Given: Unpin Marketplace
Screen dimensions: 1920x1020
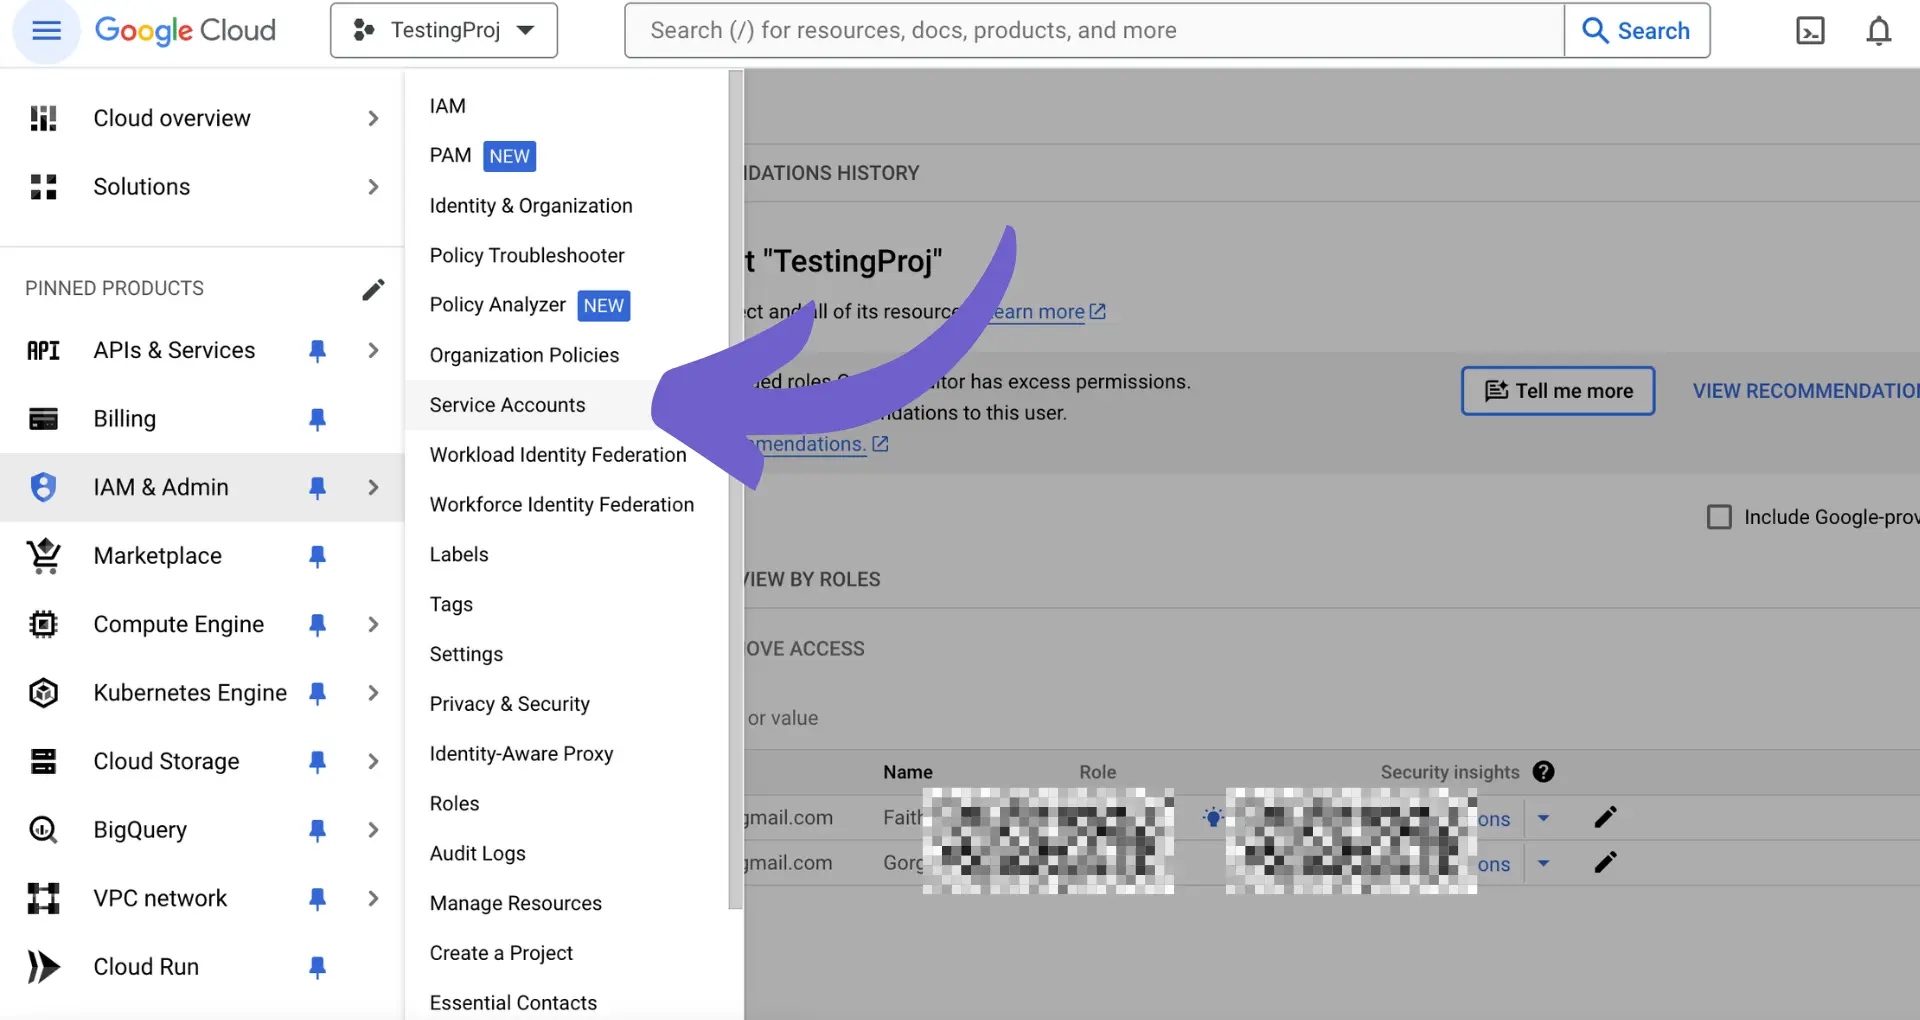Looking at the screenshot, I should tap(317, 556).
